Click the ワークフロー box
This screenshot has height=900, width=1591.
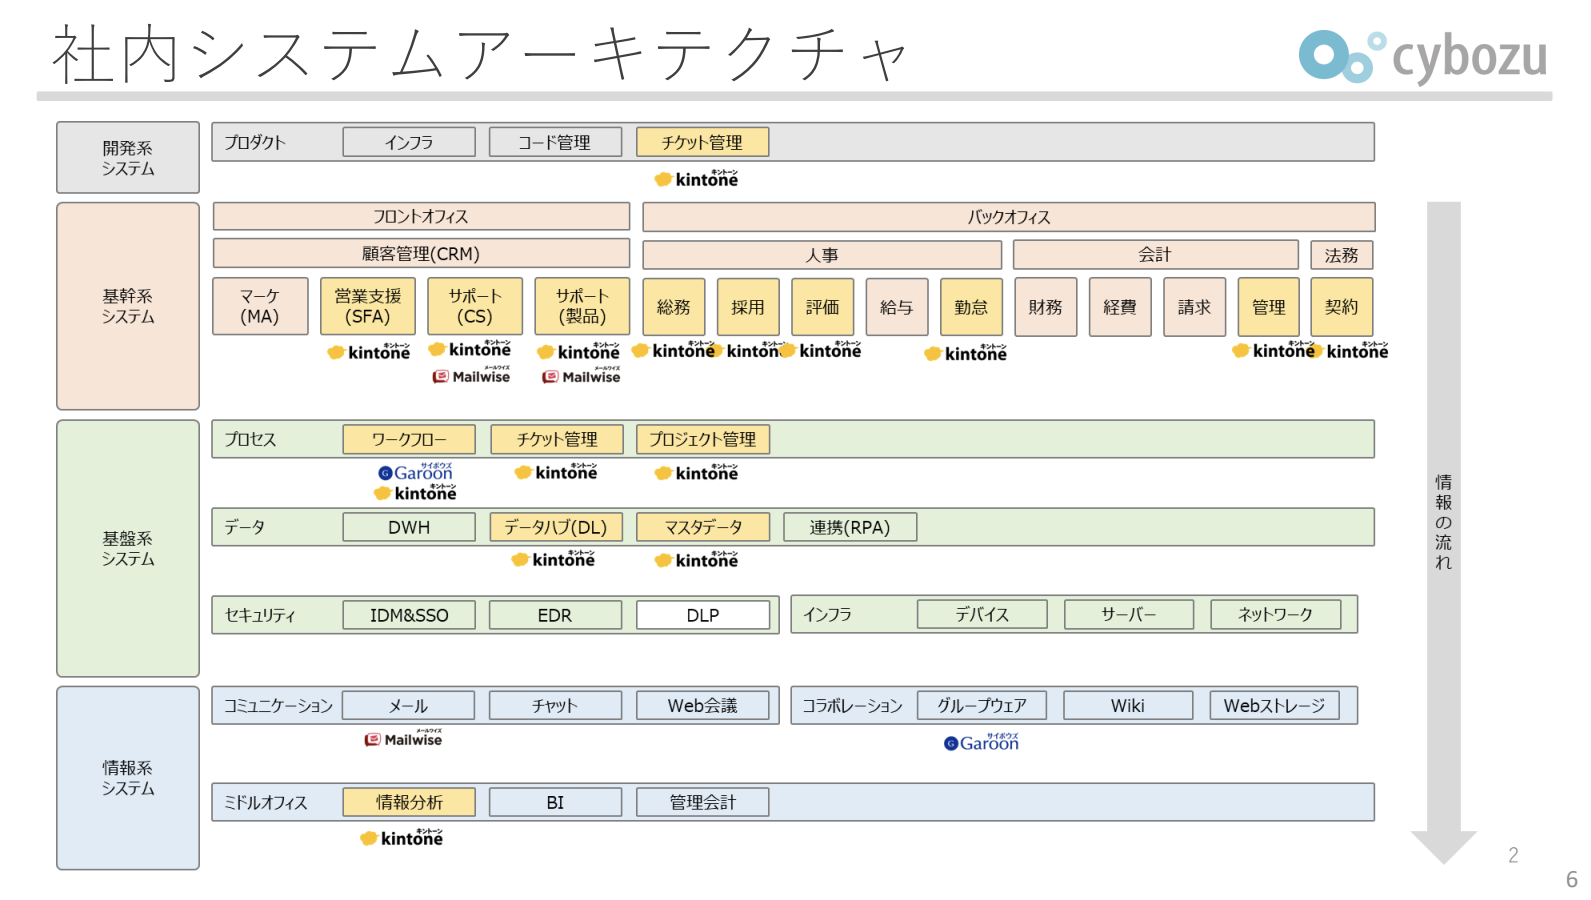(x=409, y=439)
